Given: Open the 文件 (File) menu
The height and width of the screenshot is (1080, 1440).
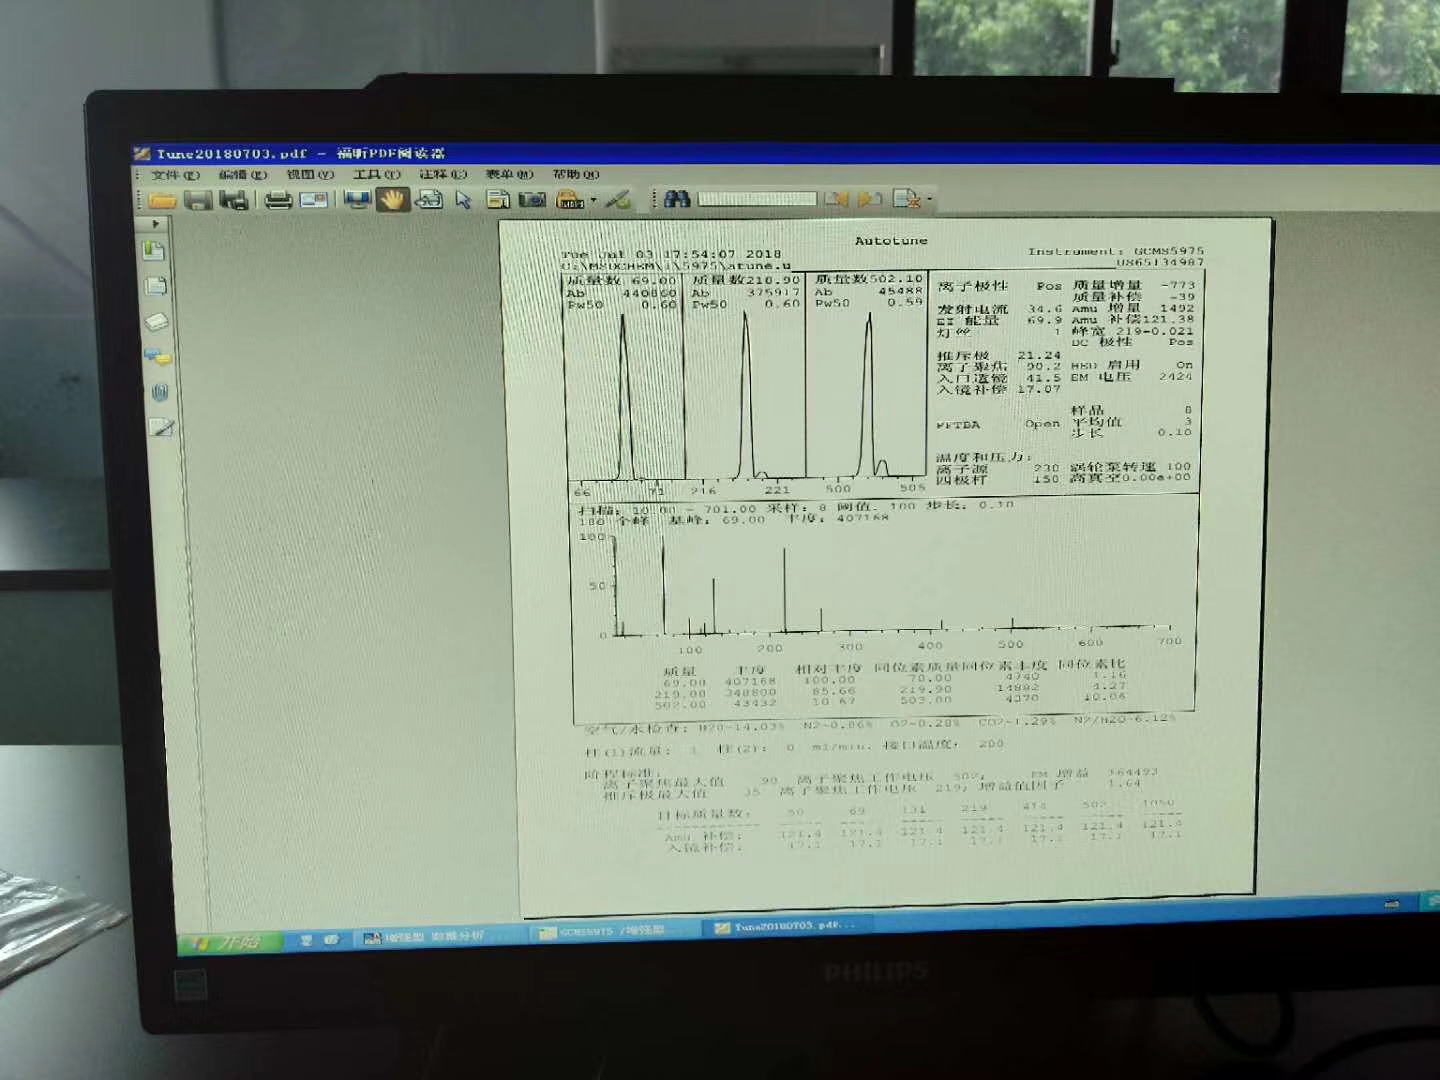Looking at the screenshot, I should 175,175.
